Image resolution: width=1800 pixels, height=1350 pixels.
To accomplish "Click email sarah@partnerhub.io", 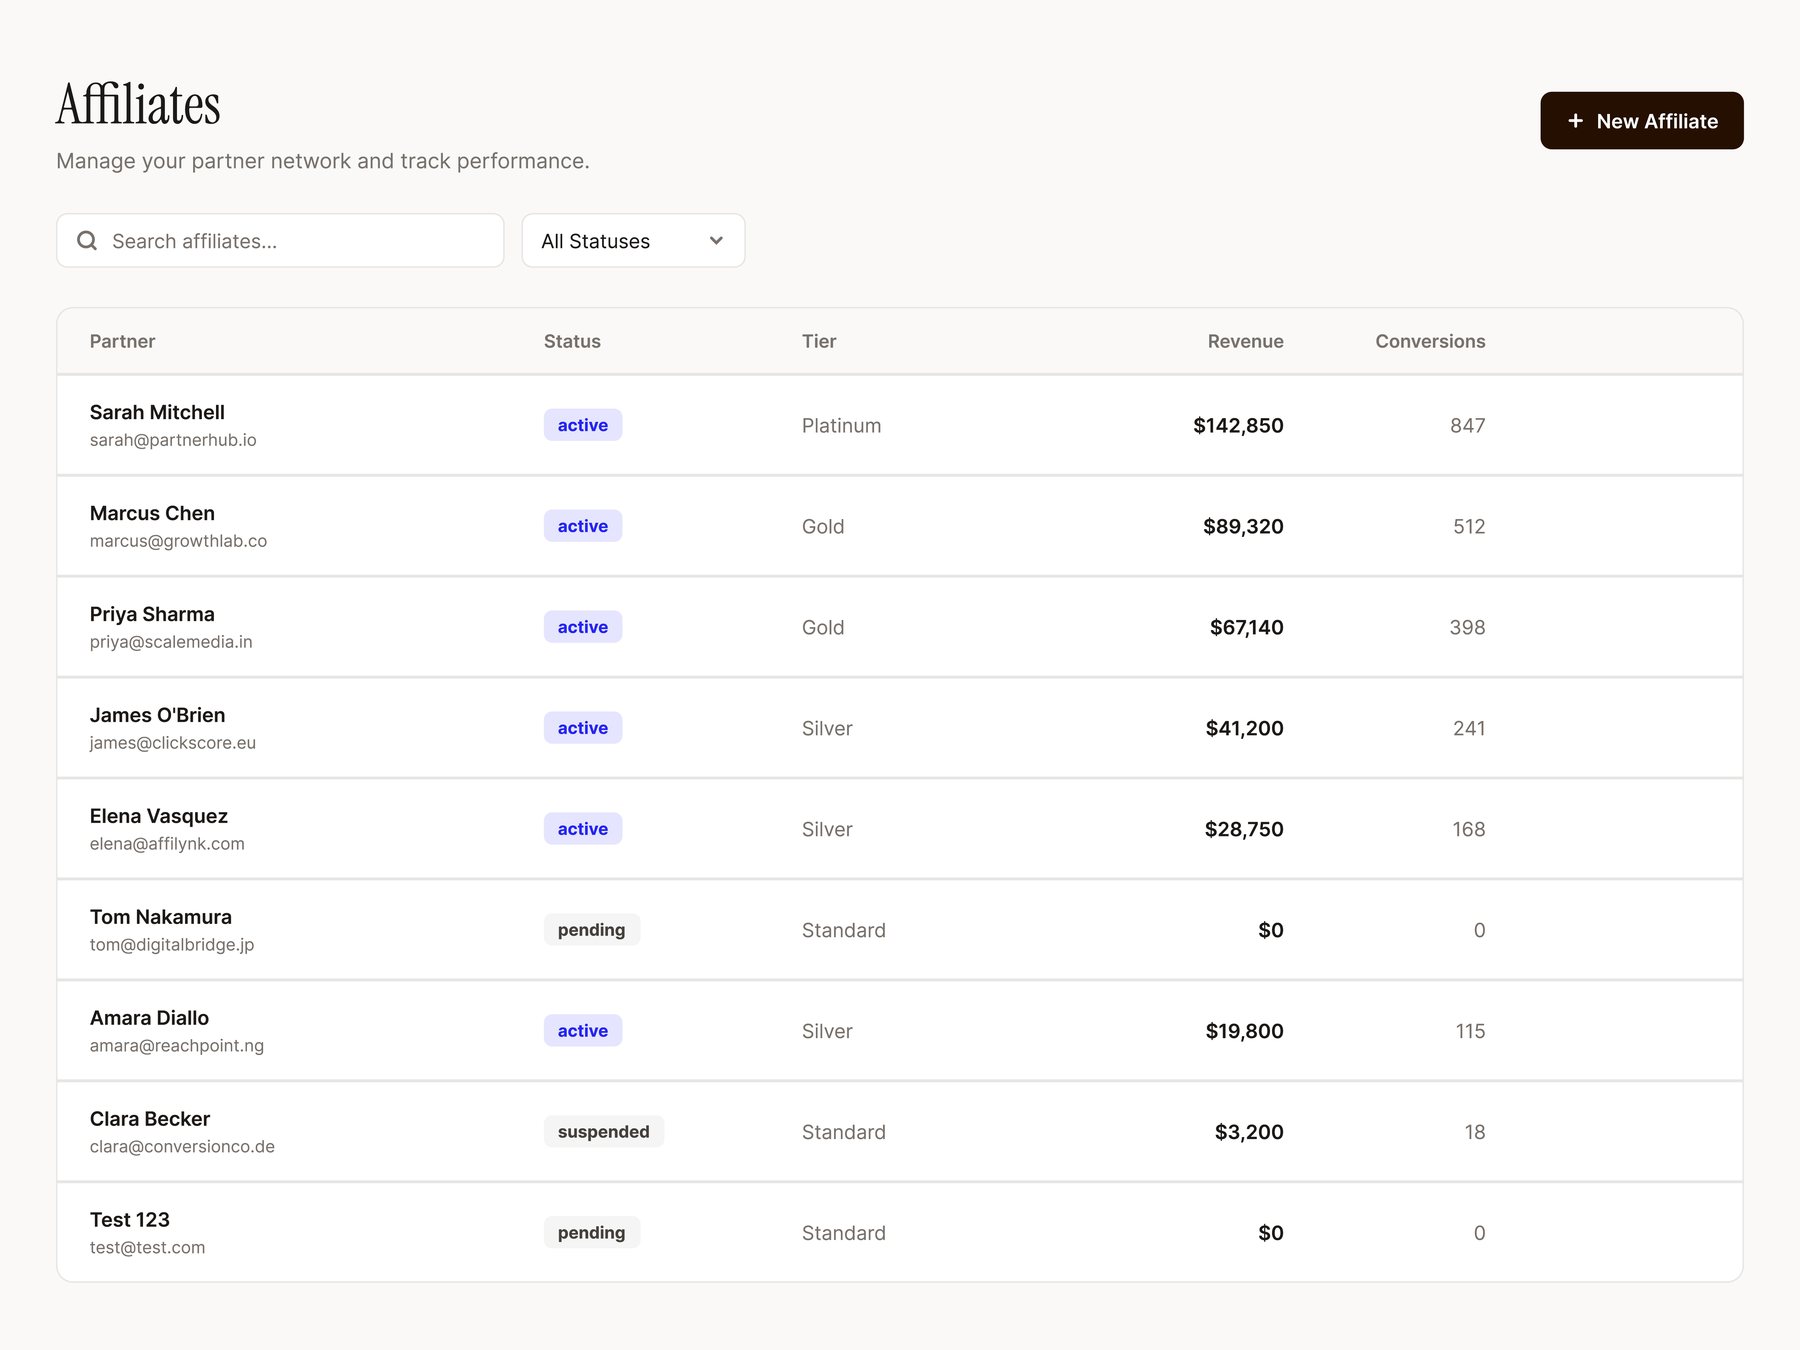I will (173, 440).
